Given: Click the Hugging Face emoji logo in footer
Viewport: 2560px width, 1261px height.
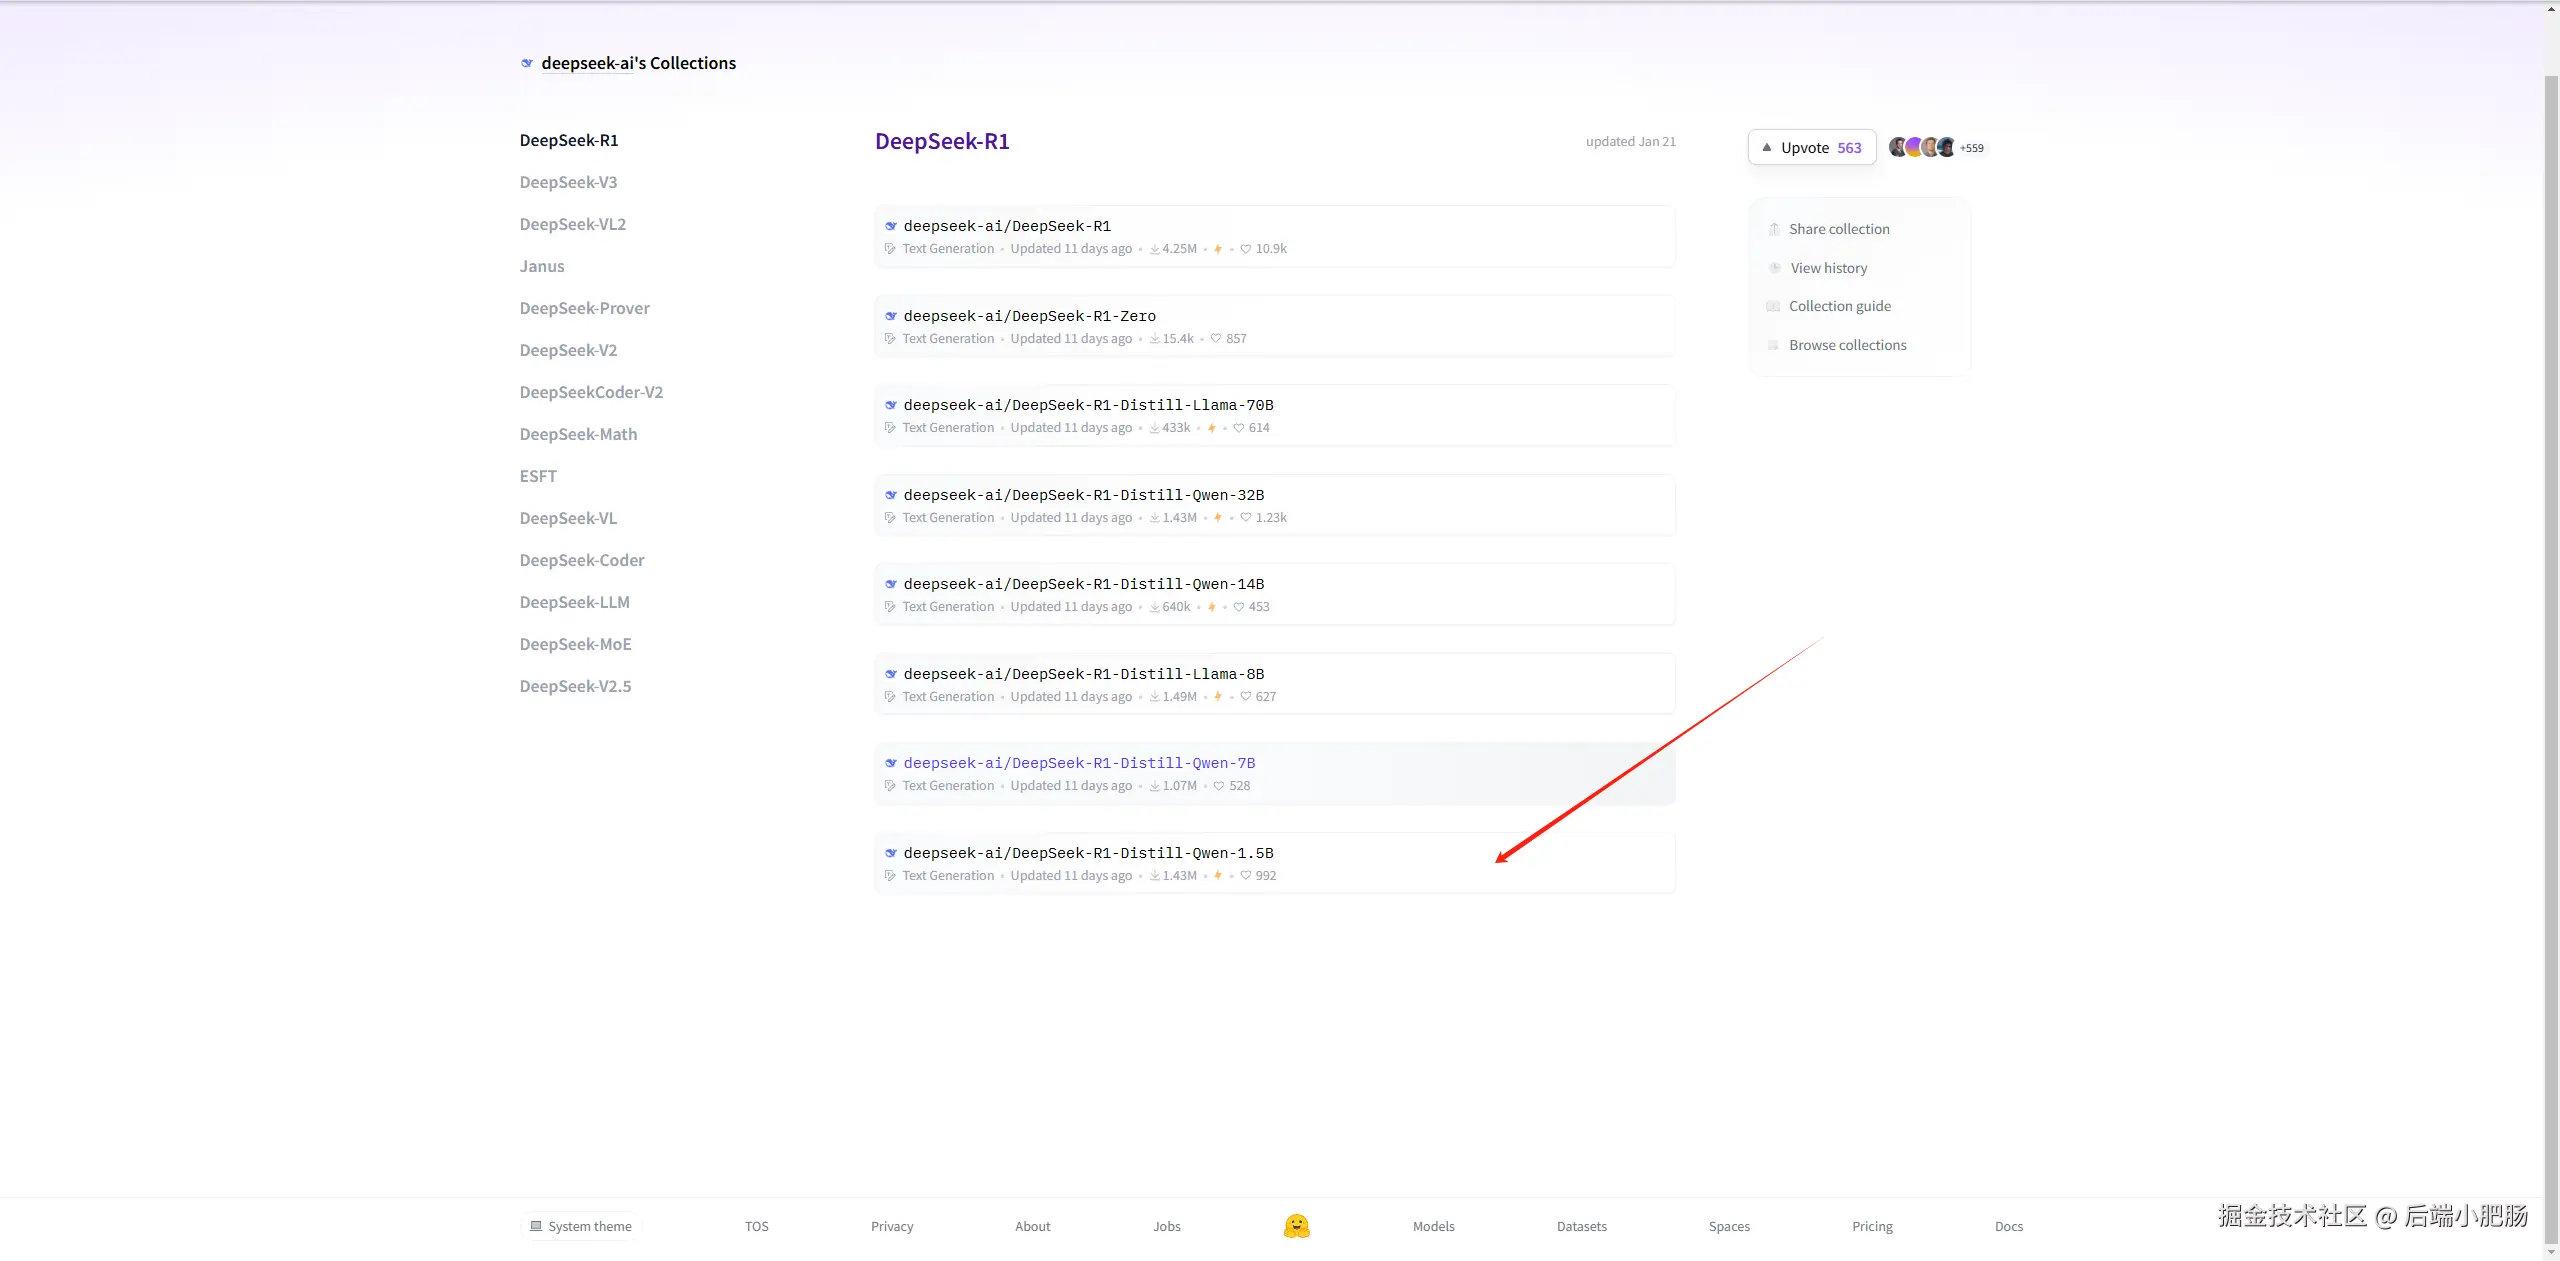Looking at the screenshot, I should (x=1296, y=1226).
